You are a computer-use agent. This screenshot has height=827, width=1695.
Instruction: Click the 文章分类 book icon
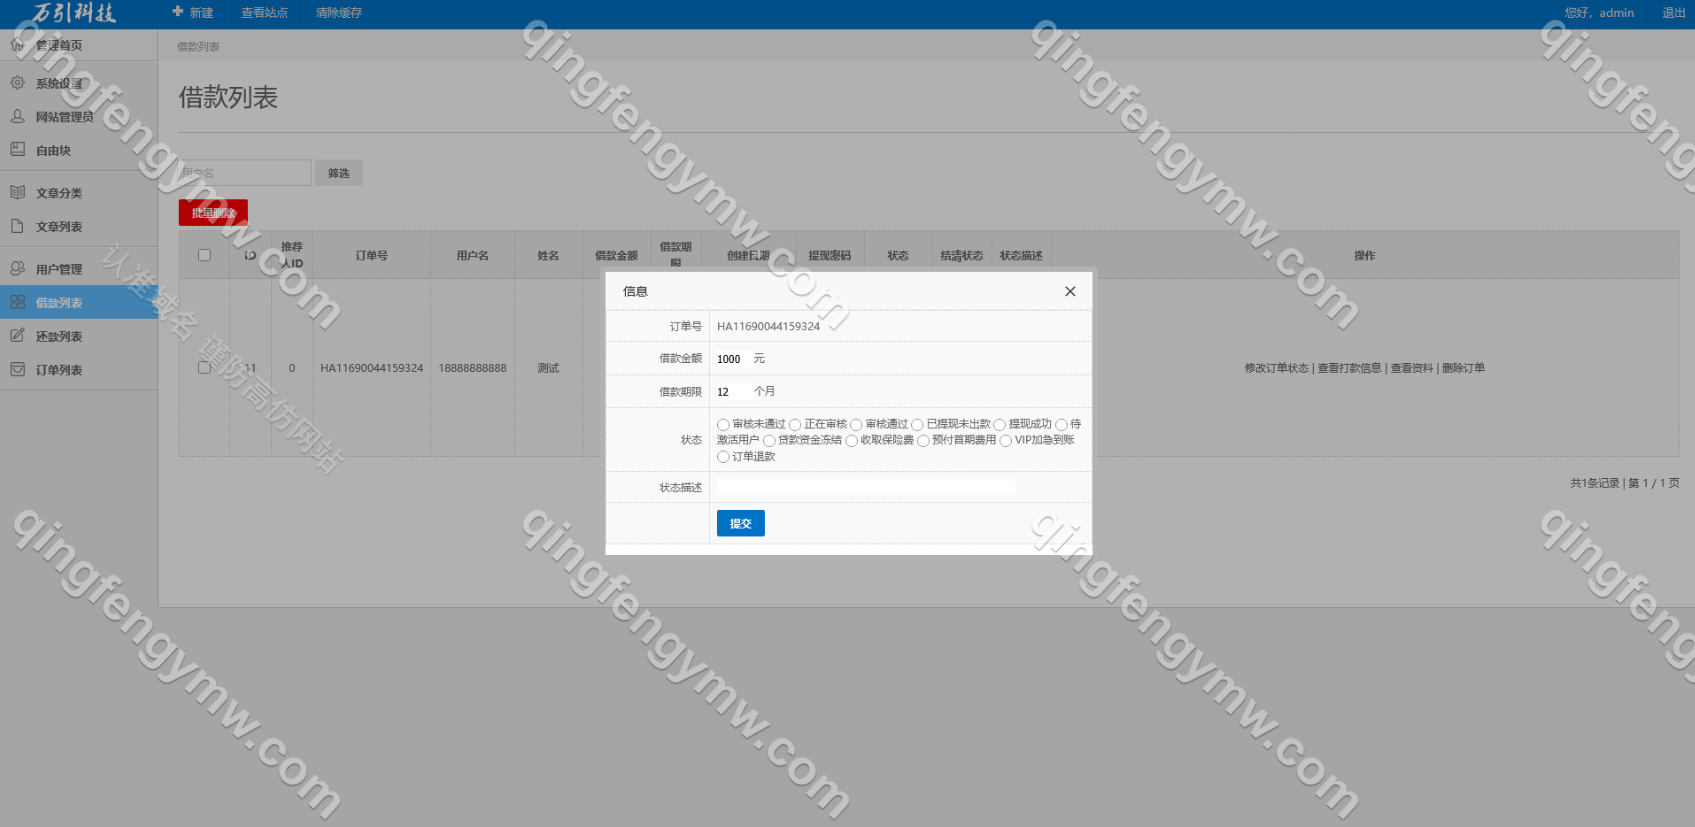[x=17, y=192]
